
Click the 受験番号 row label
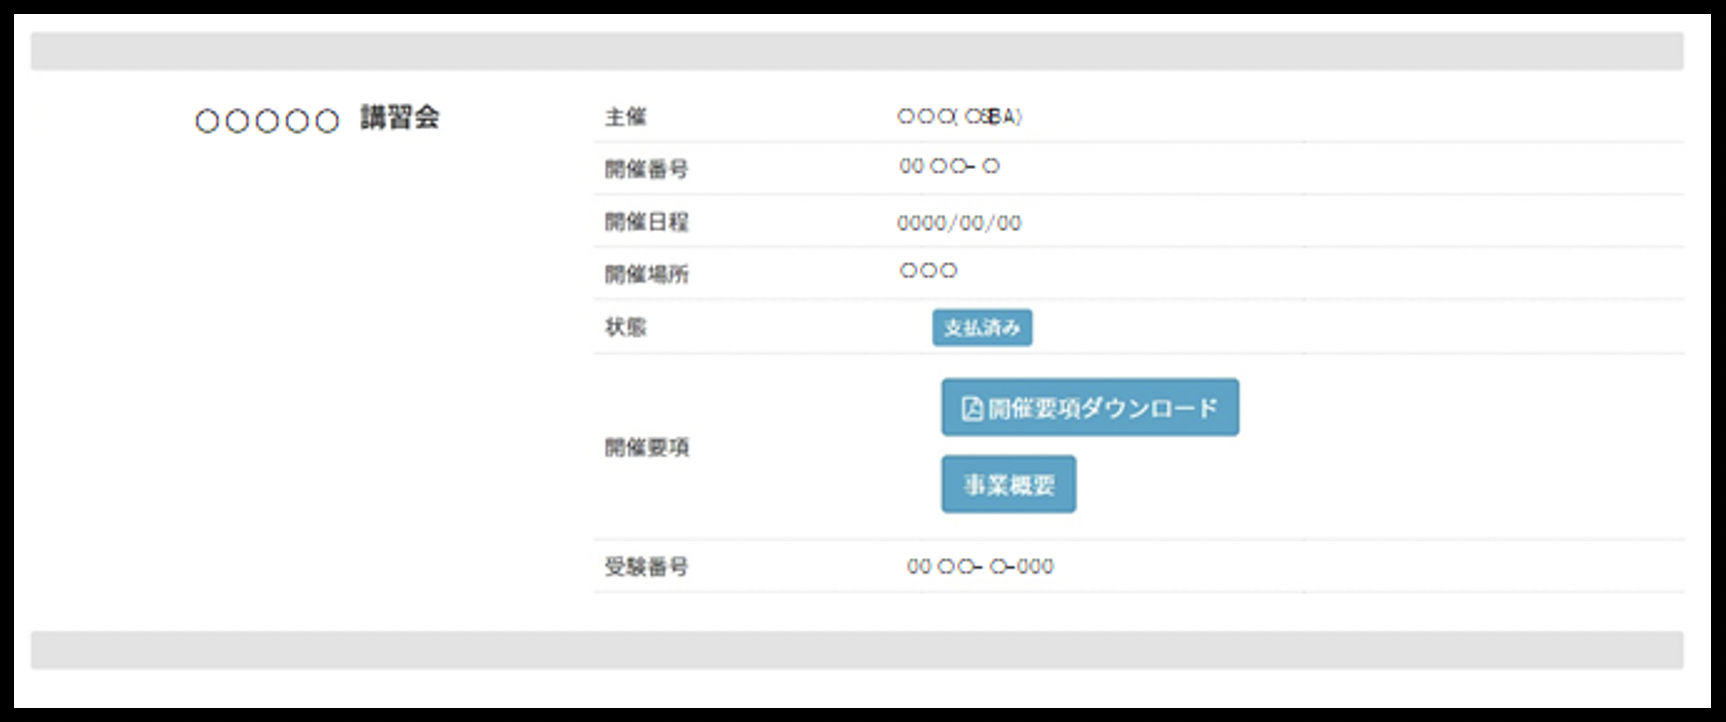click(x=646, y=567)
